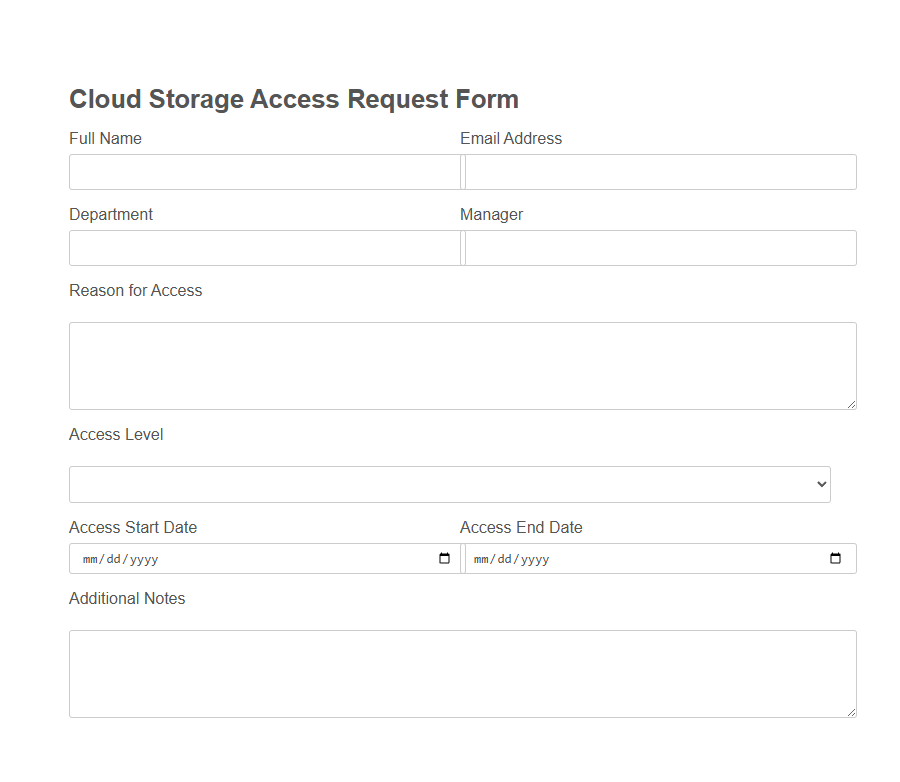
Task: Open the Access Start Date calendar picker icon
Action: [444, 559]
